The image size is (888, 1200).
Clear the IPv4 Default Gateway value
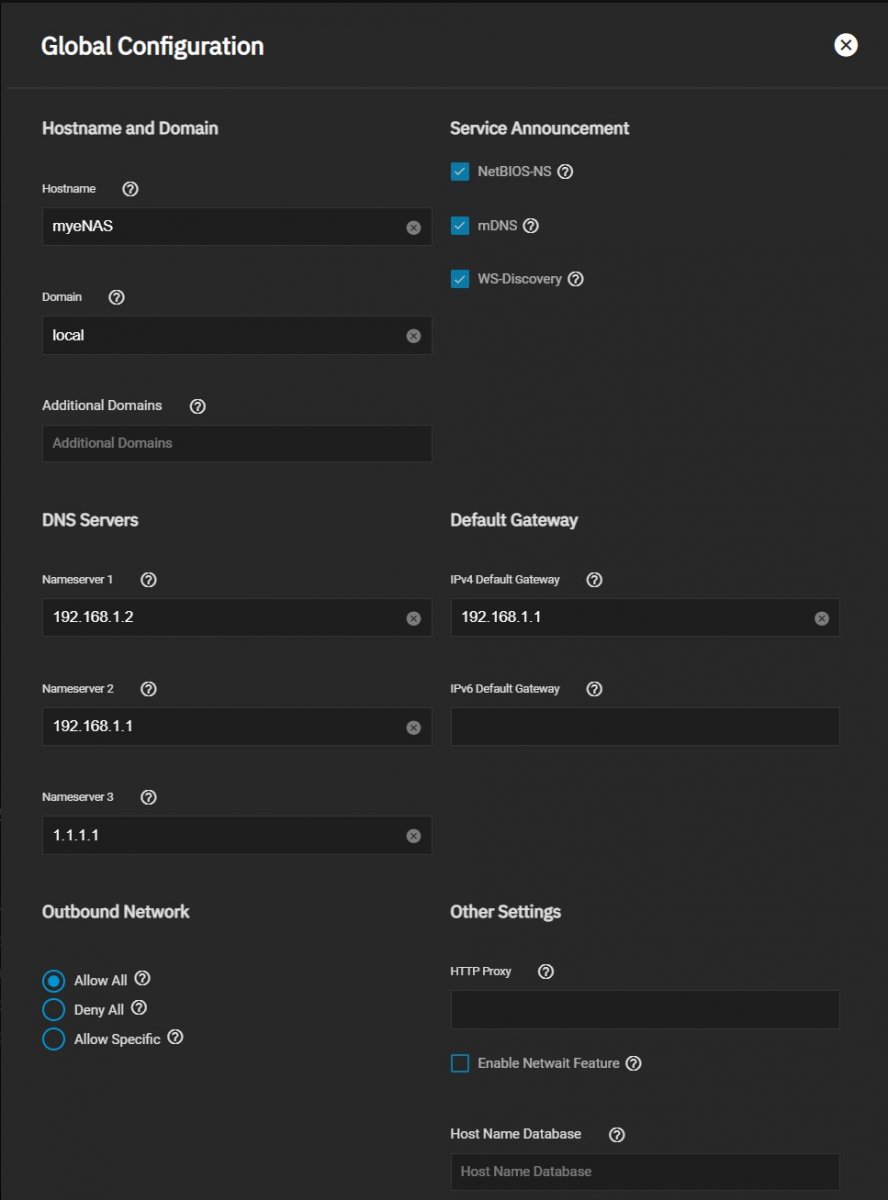tap(821, 619)
